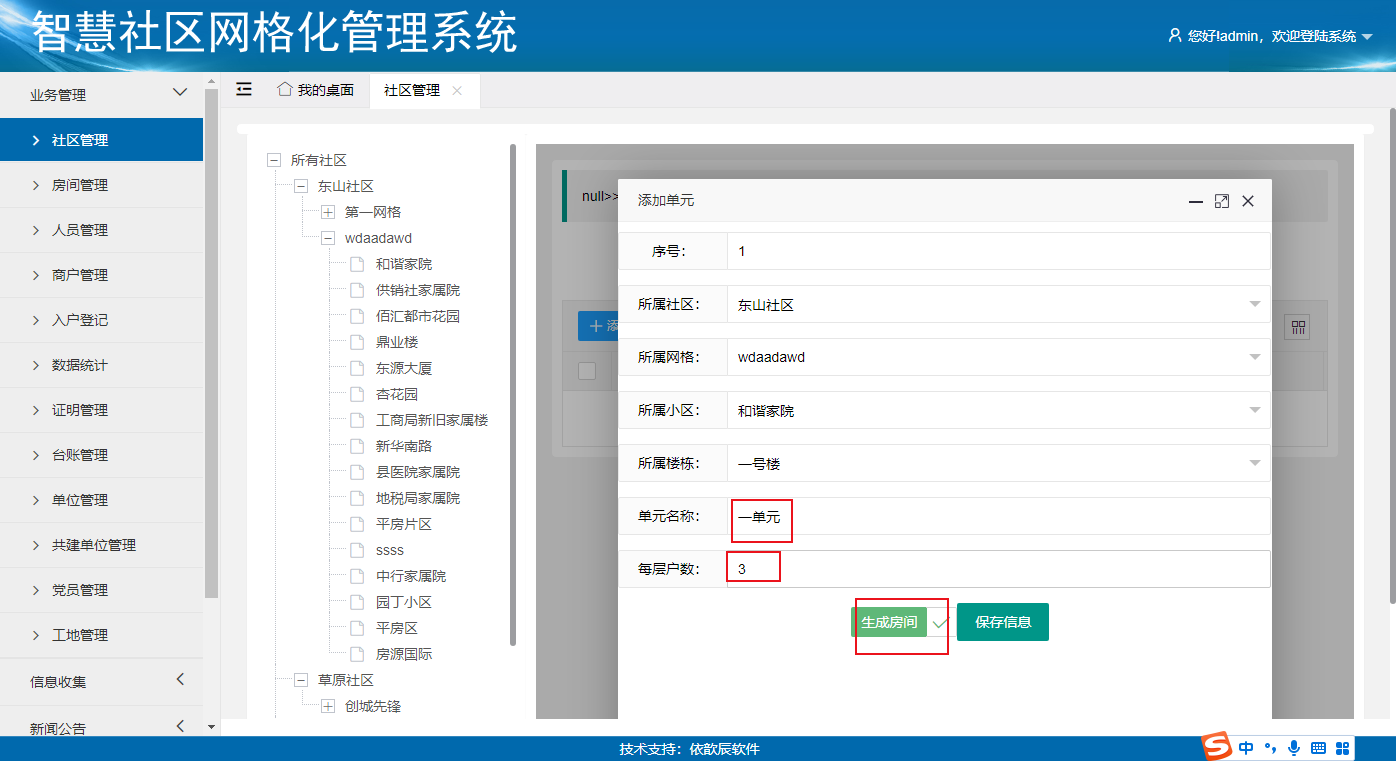1396x761 pixels.
Task: Collapse the 东山社区 tree node
Action: (x=301, y=186)
